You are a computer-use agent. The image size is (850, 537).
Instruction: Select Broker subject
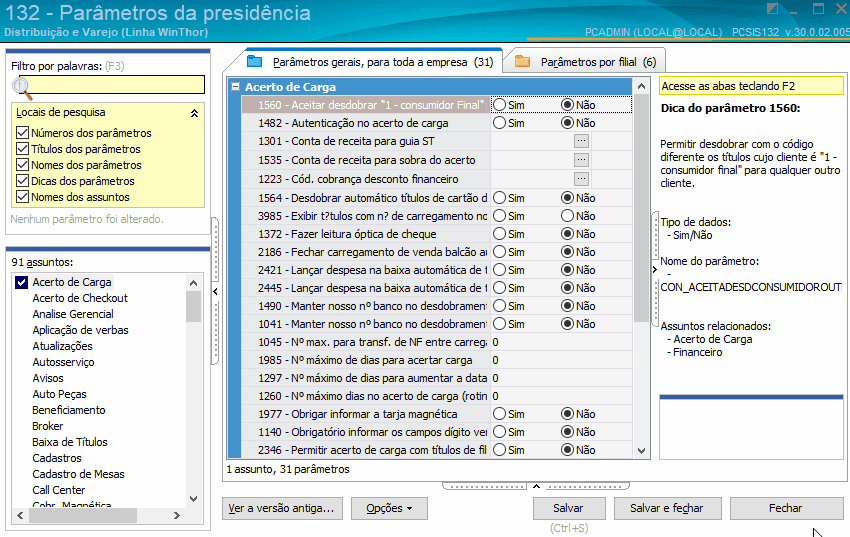47,426
